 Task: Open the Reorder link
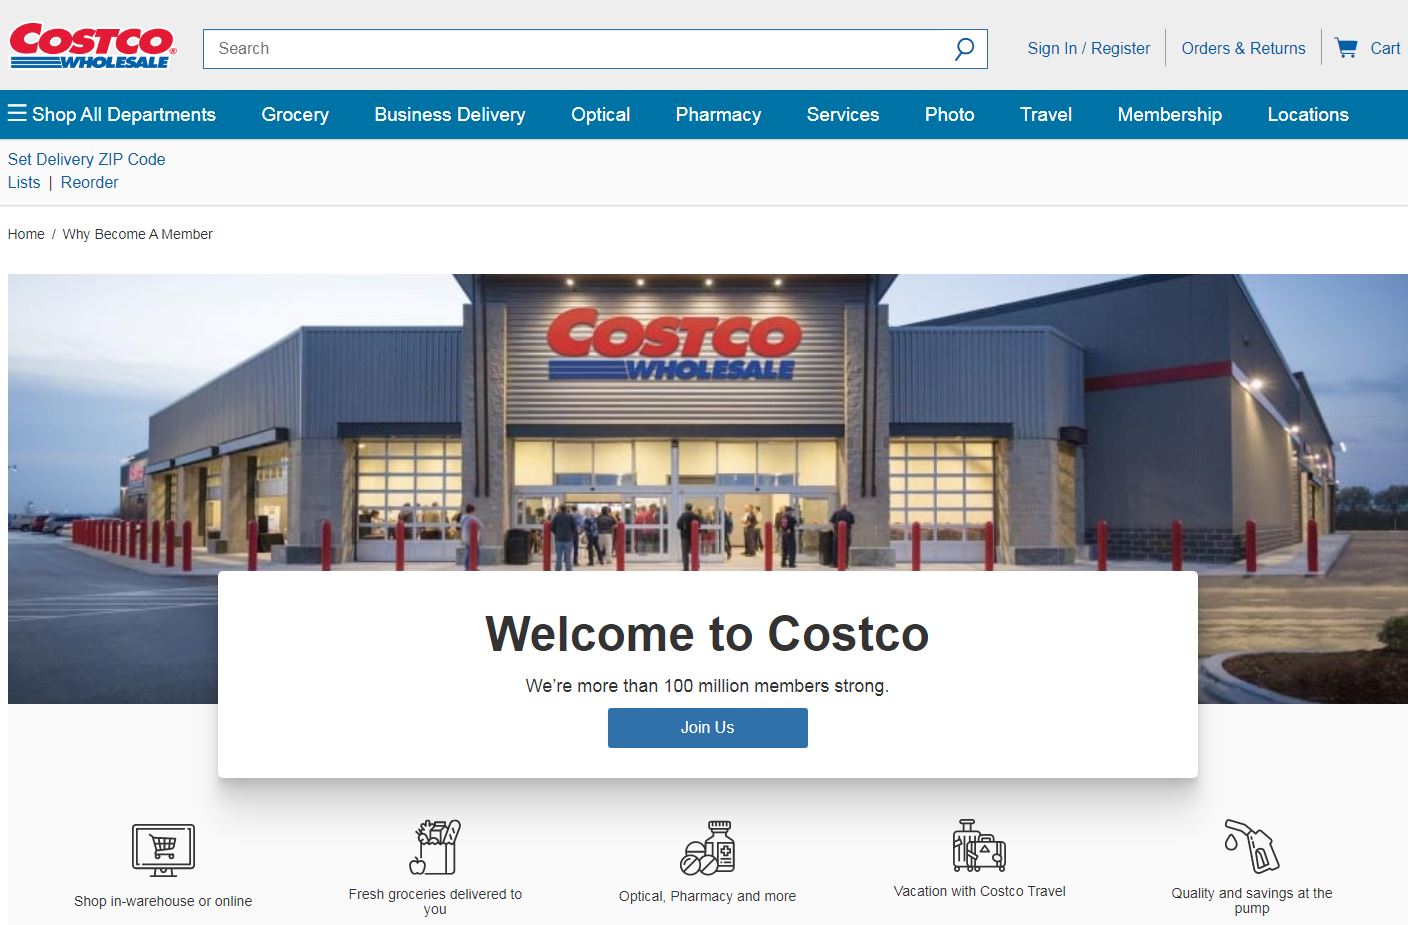tap(89, 182)
